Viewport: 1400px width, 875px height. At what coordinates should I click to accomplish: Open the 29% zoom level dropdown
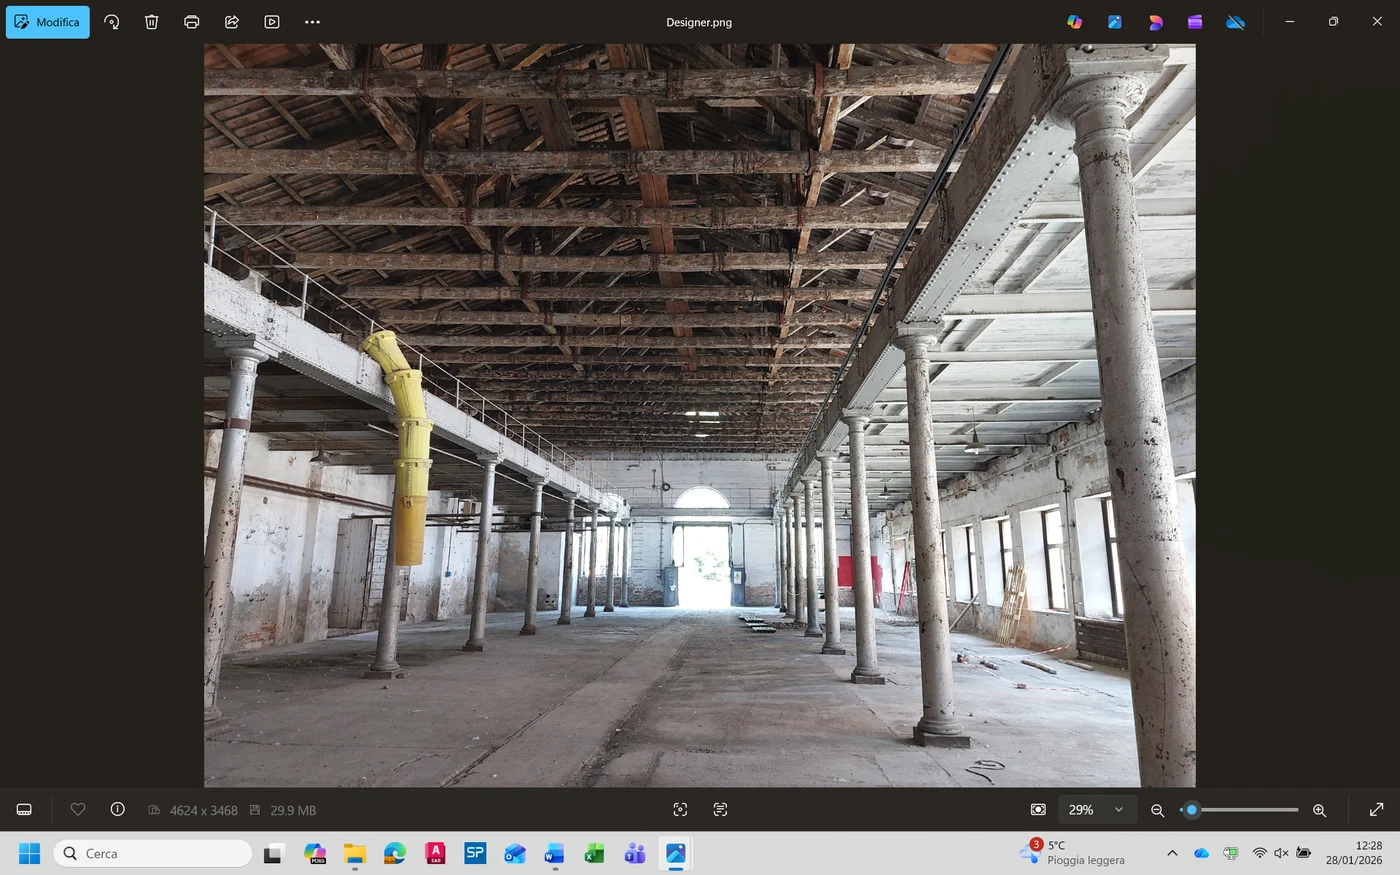pyautogui.click(x=1097, y=810)
